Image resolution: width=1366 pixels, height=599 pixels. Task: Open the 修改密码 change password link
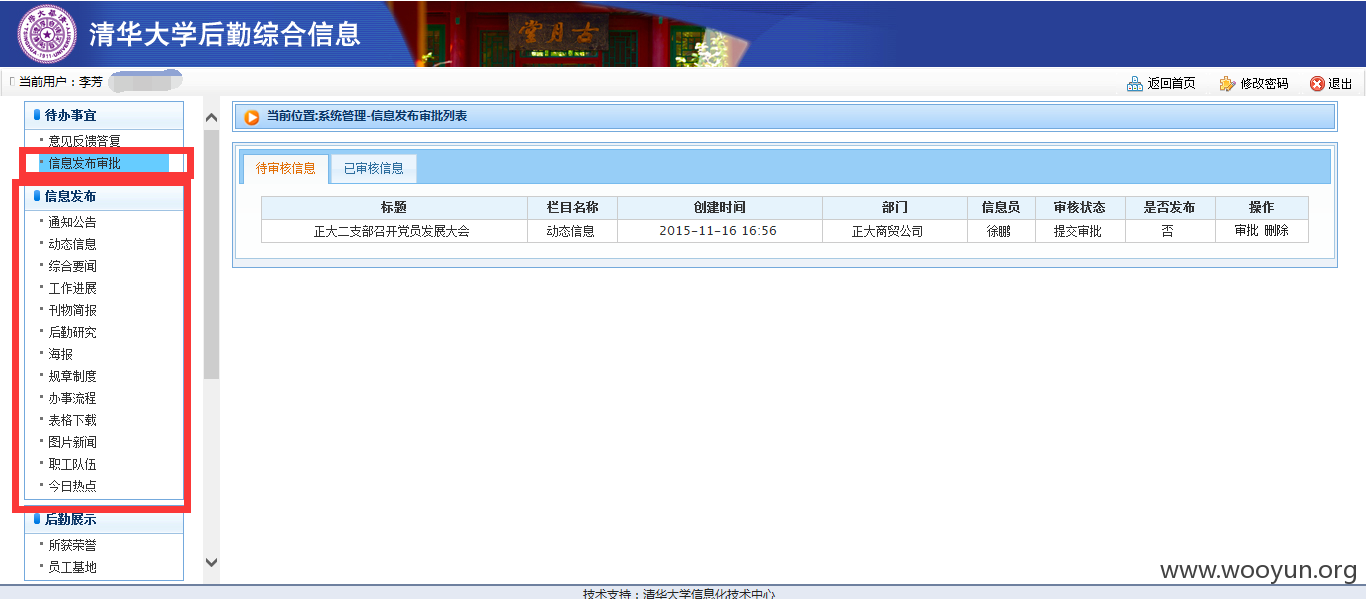1264,84
